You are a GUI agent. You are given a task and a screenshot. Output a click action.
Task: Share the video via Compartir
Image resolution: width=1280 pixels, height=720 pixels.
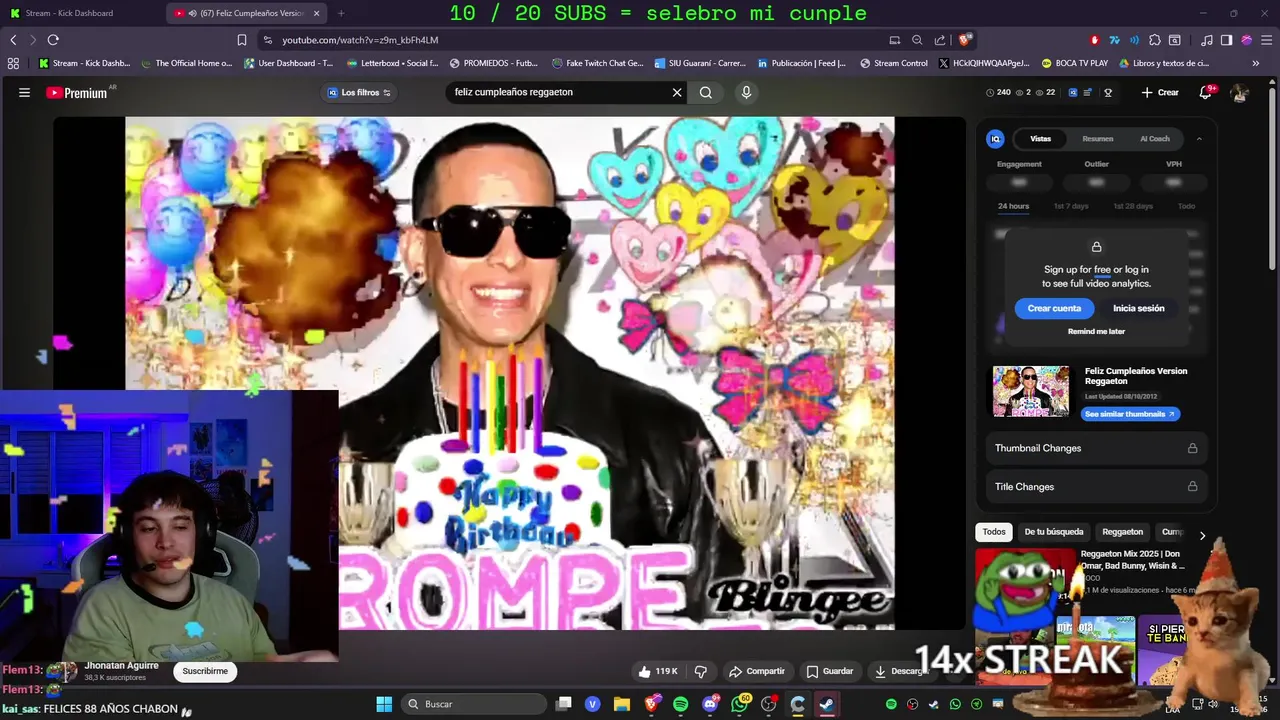(756, 671)
